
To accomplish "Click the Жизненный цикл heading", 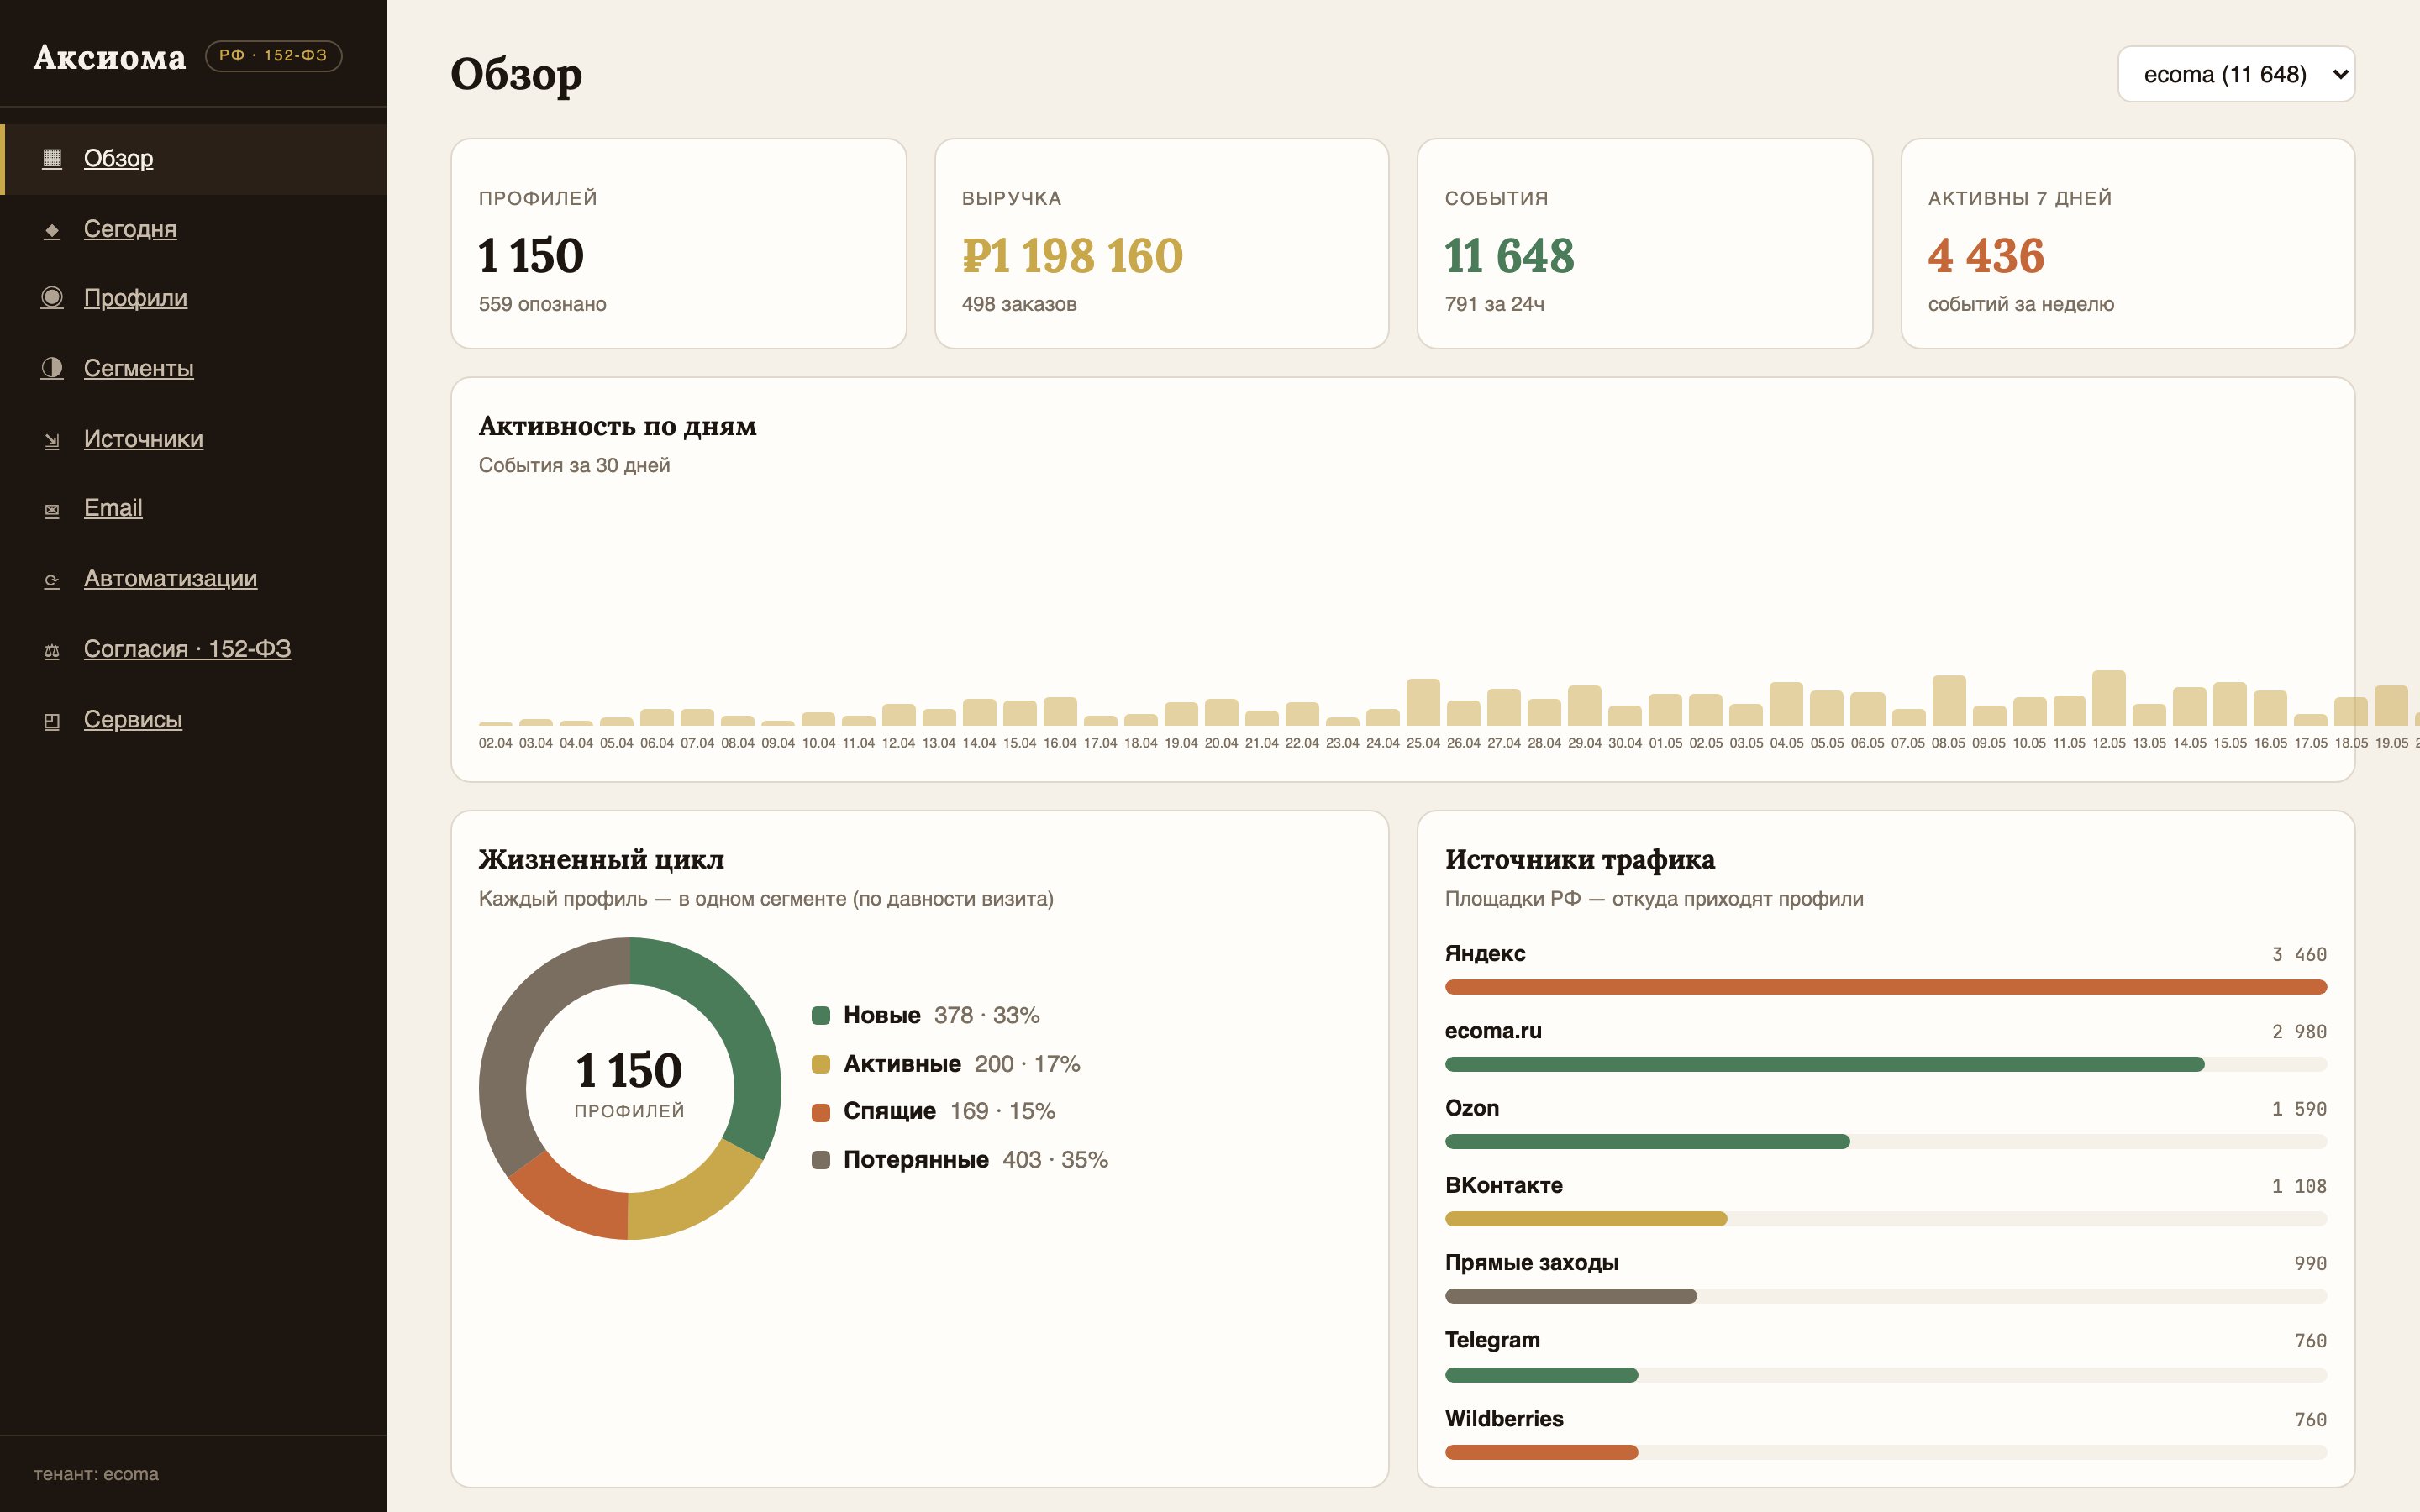I will (601, 859).
